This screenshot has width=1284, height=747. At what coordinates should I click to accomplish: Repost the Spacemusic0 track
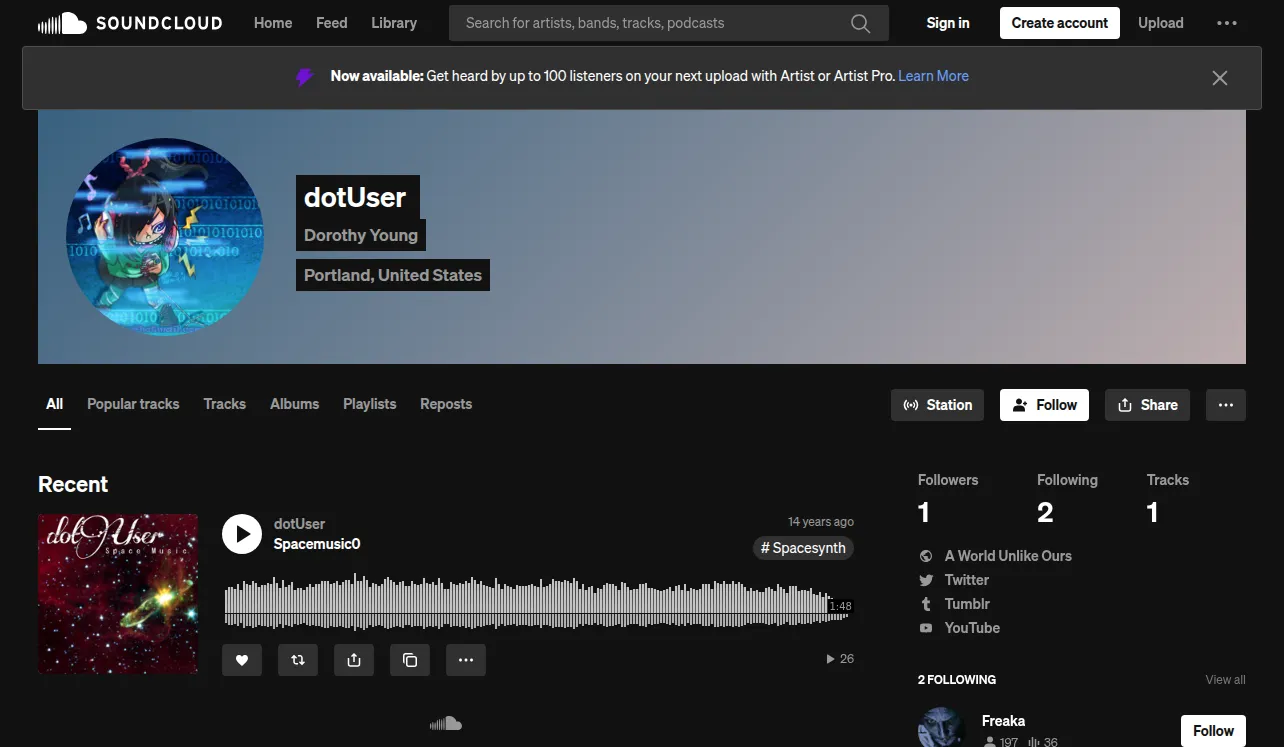[x=298, y=660]
